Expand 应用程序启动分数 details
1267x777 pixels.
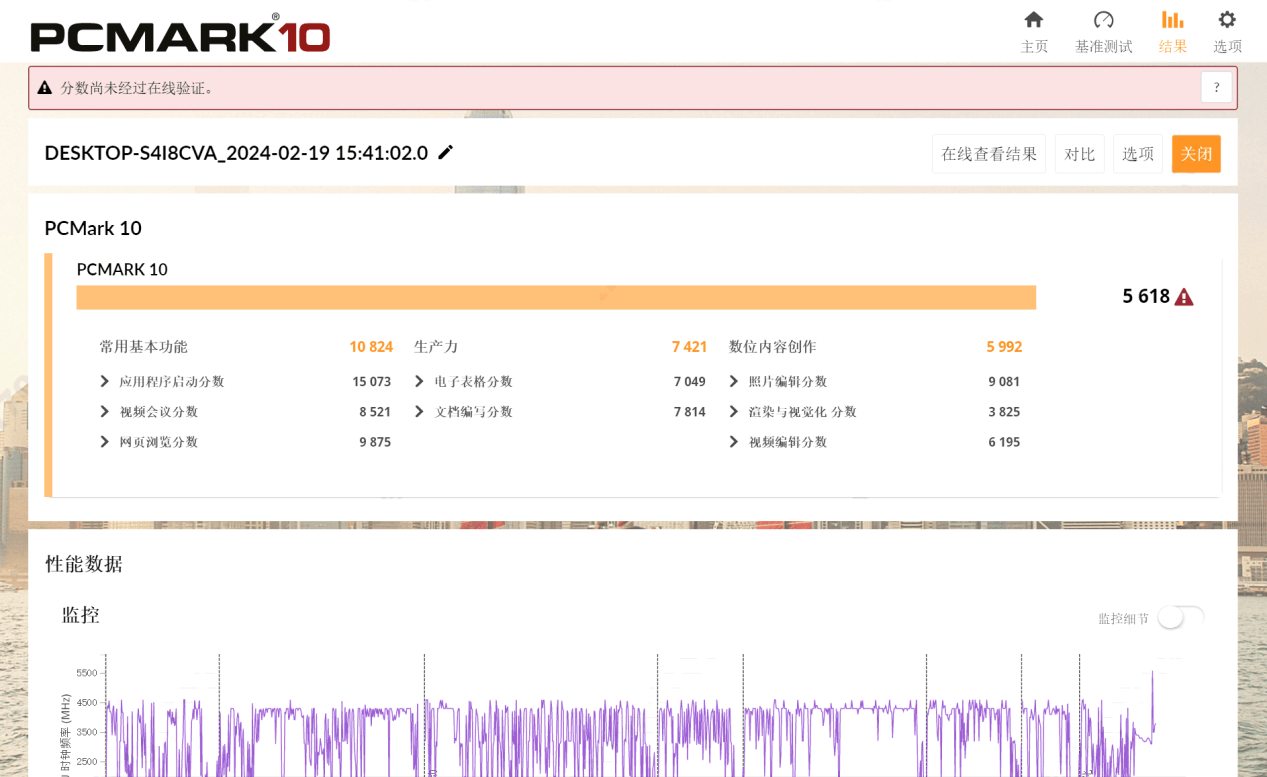[x=104, y=382]
